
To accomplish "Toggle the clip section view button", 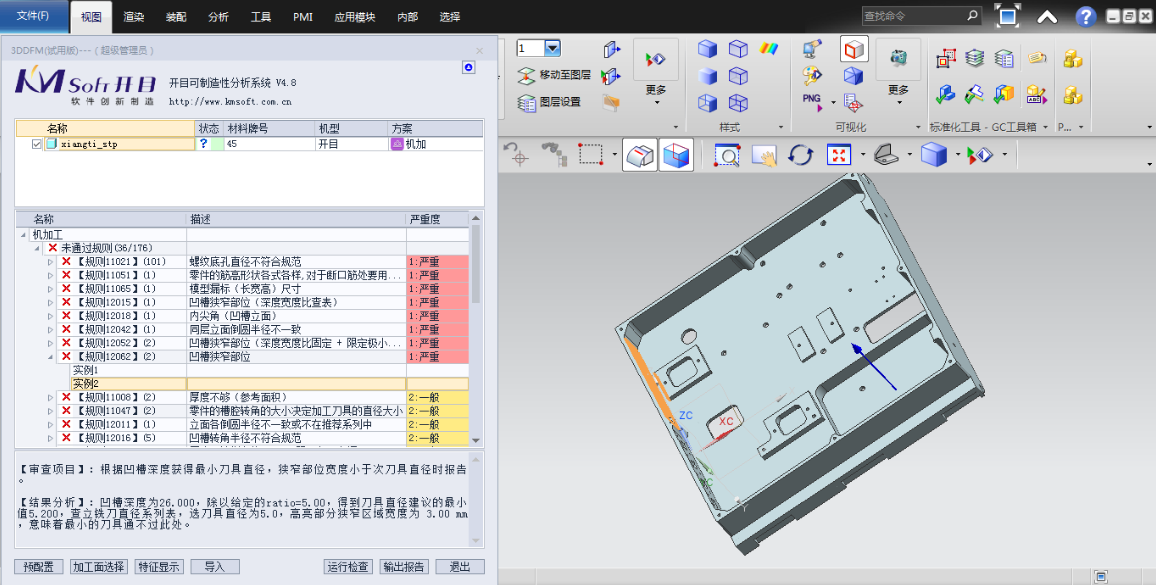I will [x=677, y=155].
